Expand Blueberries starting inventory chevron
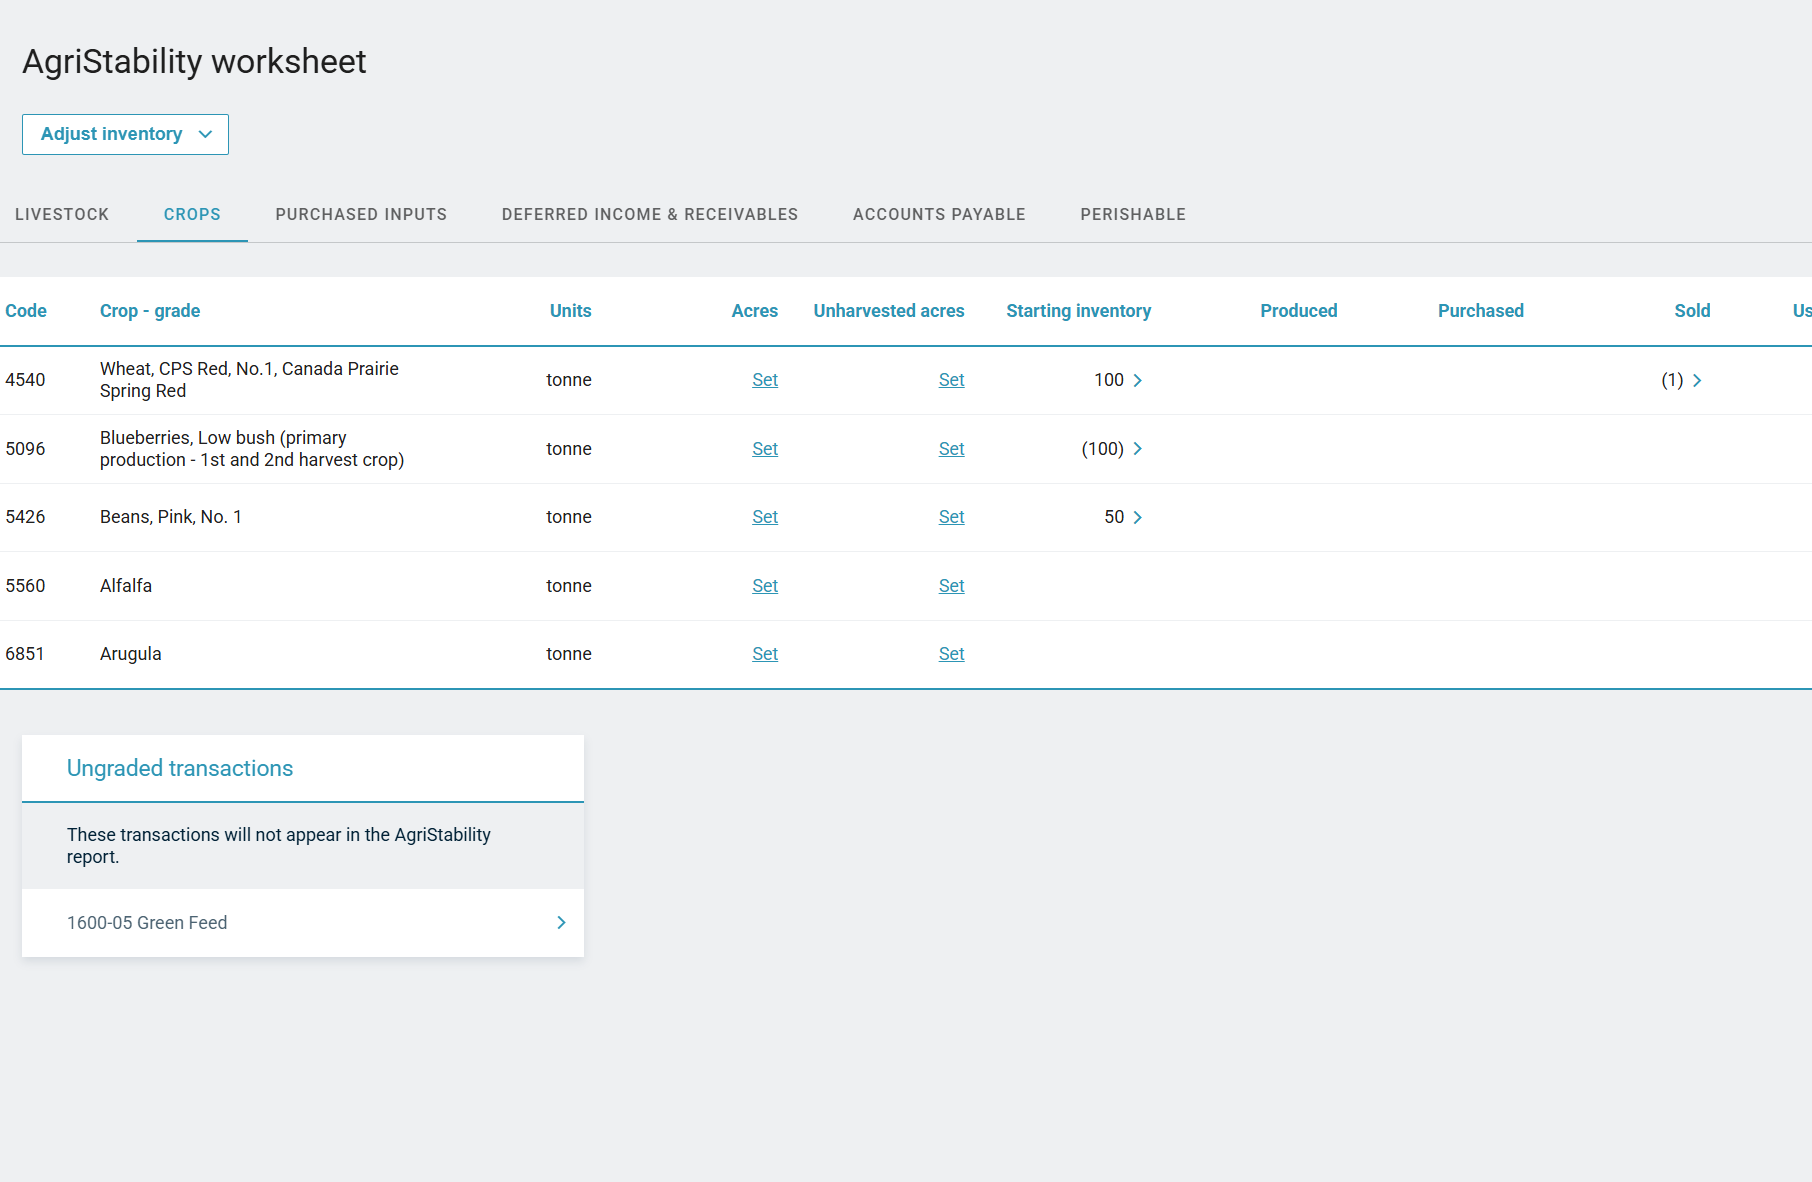The height and width of the screenshot is (1182, 1812). (x=1137, y=449)
